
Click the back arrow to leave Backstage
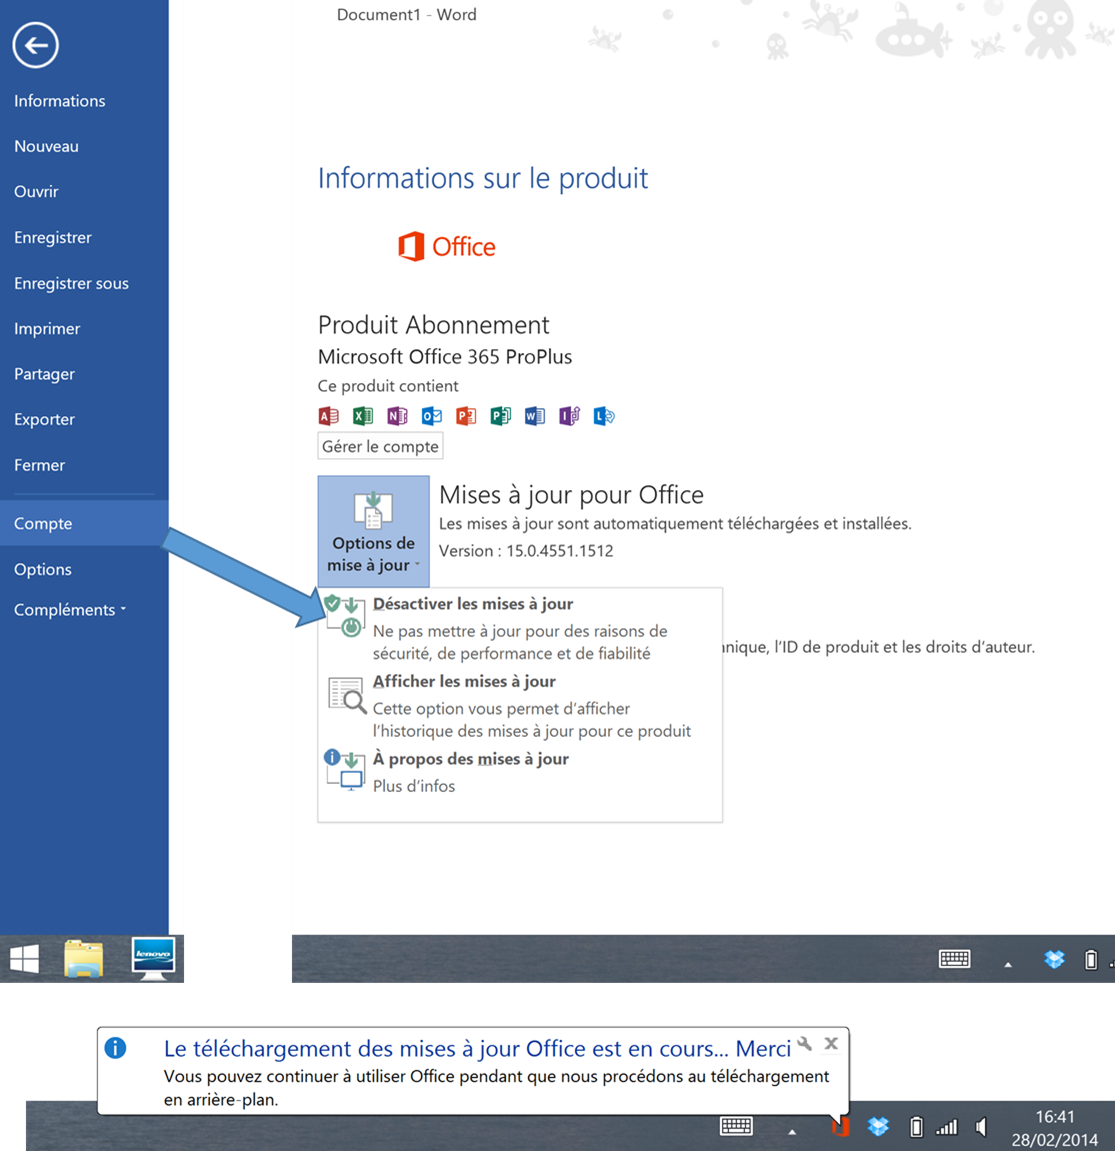[36, 45]
